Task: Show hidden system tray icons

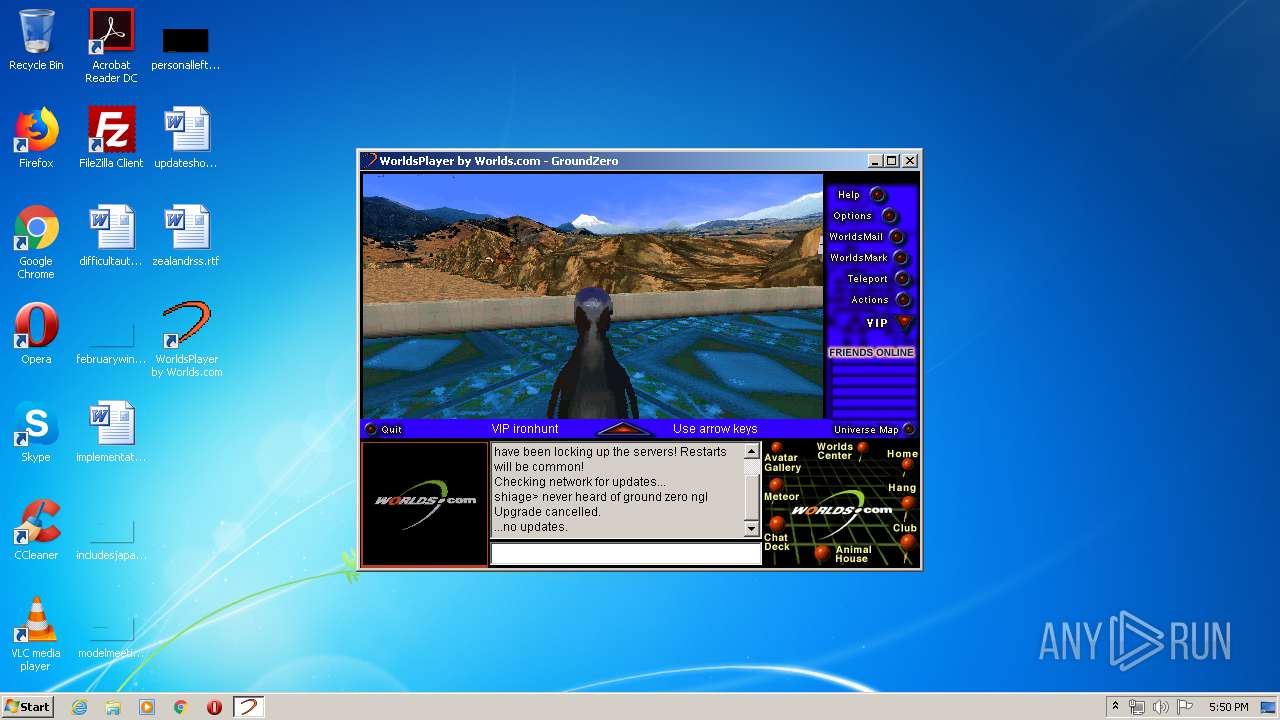Action: (x=1115, y=707)
